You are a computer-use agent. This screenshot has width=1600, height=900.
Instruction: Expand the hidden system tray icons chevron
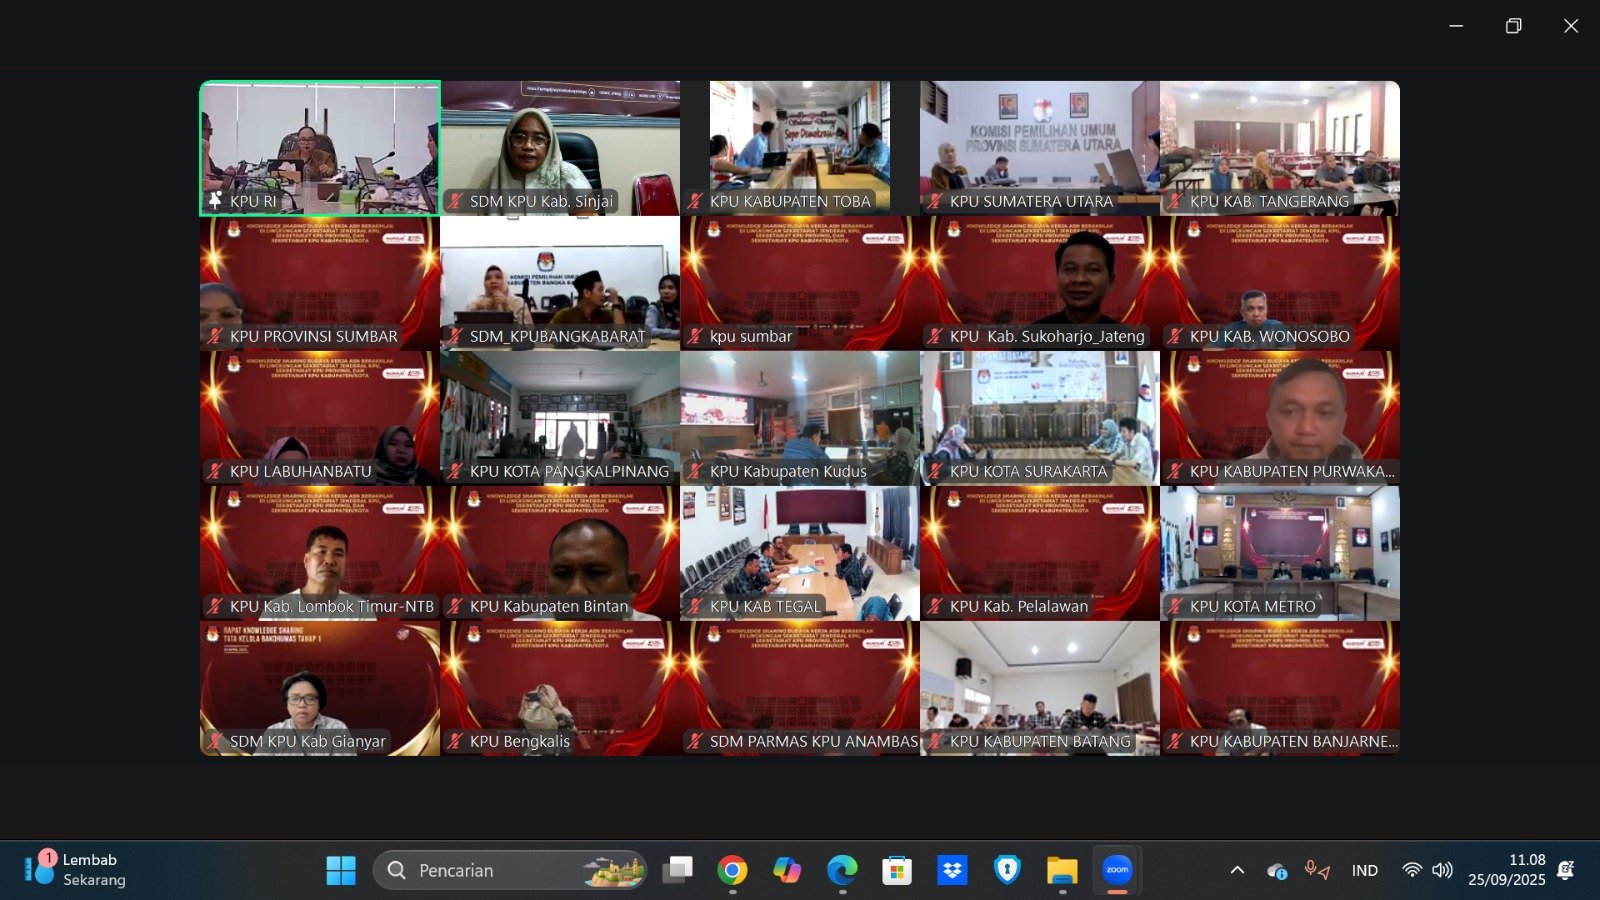(1237, 870)
